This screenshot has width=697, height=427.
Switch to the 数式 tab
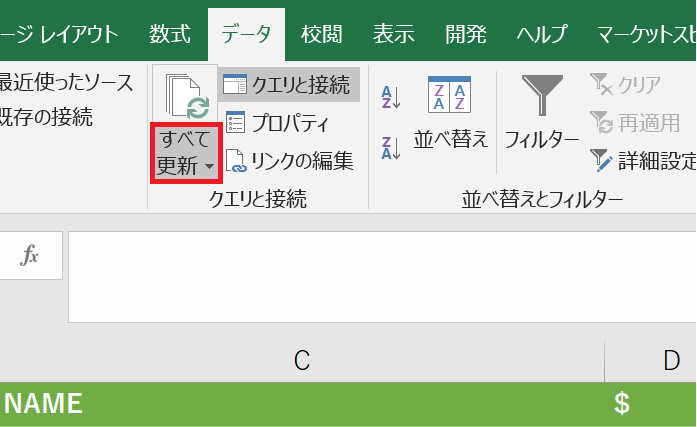click(170, 34)
